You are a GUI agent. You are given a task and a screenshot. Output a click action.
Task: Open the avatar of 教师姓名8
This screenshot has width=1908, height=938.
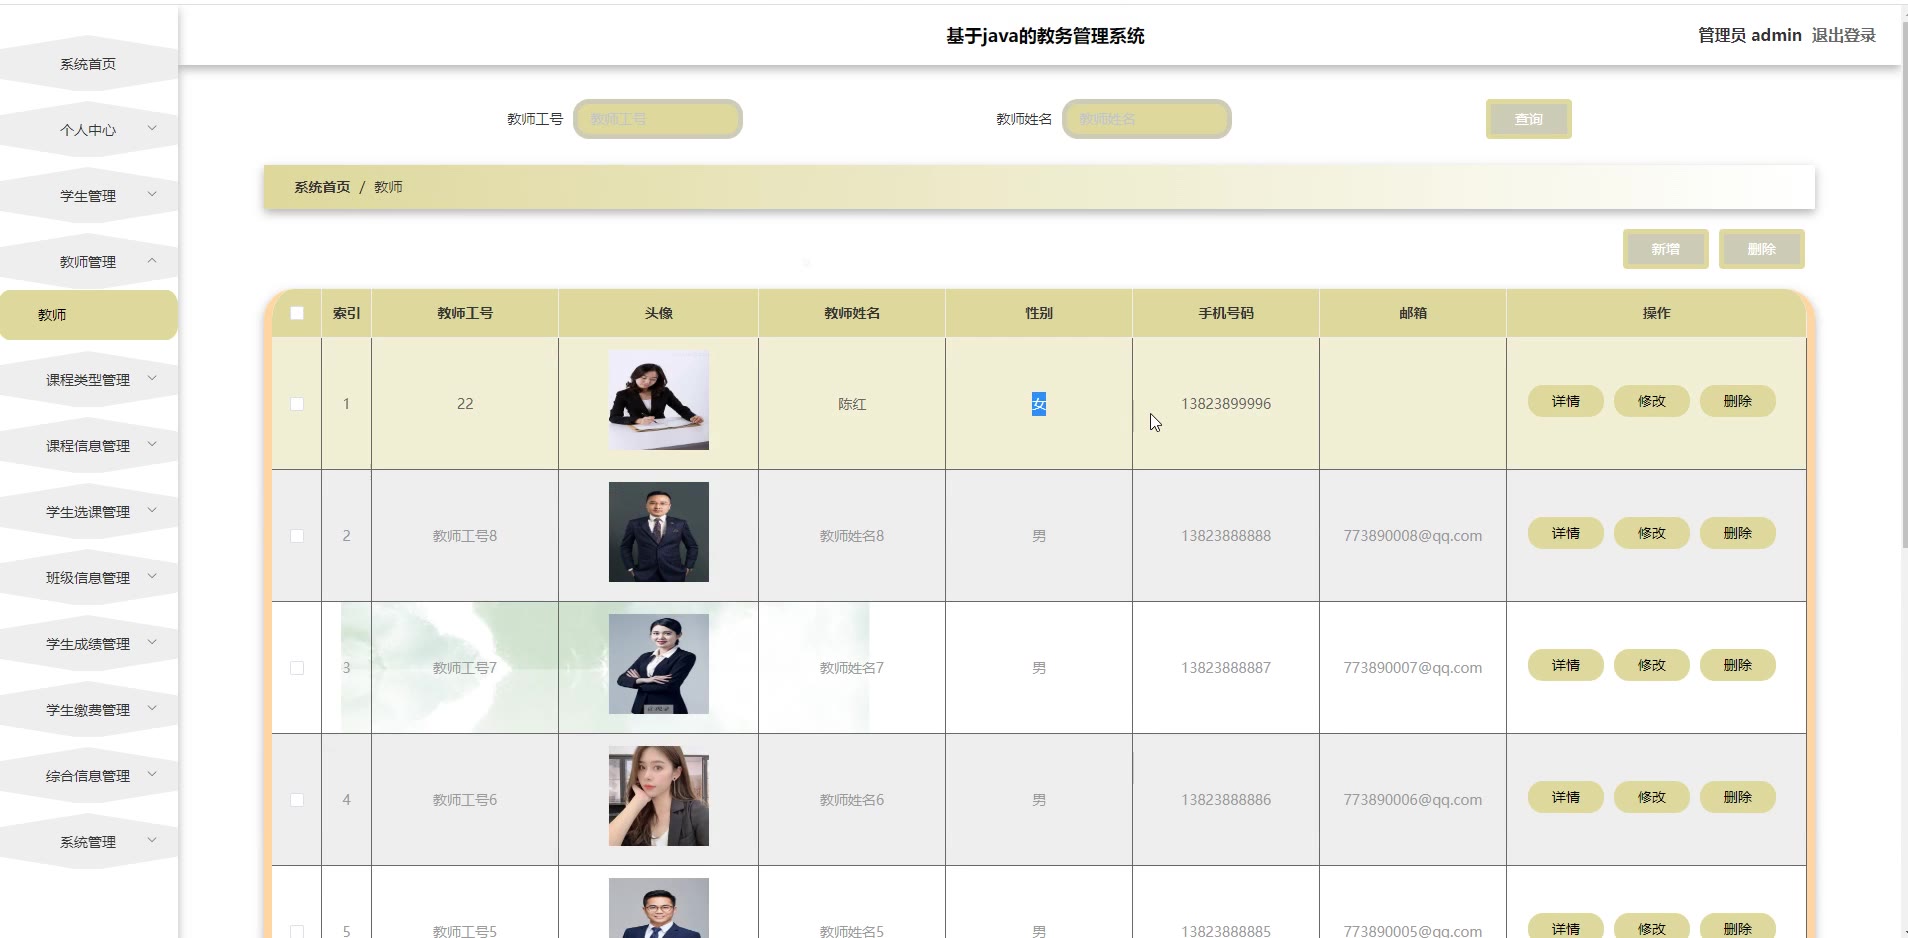[659, 532]
